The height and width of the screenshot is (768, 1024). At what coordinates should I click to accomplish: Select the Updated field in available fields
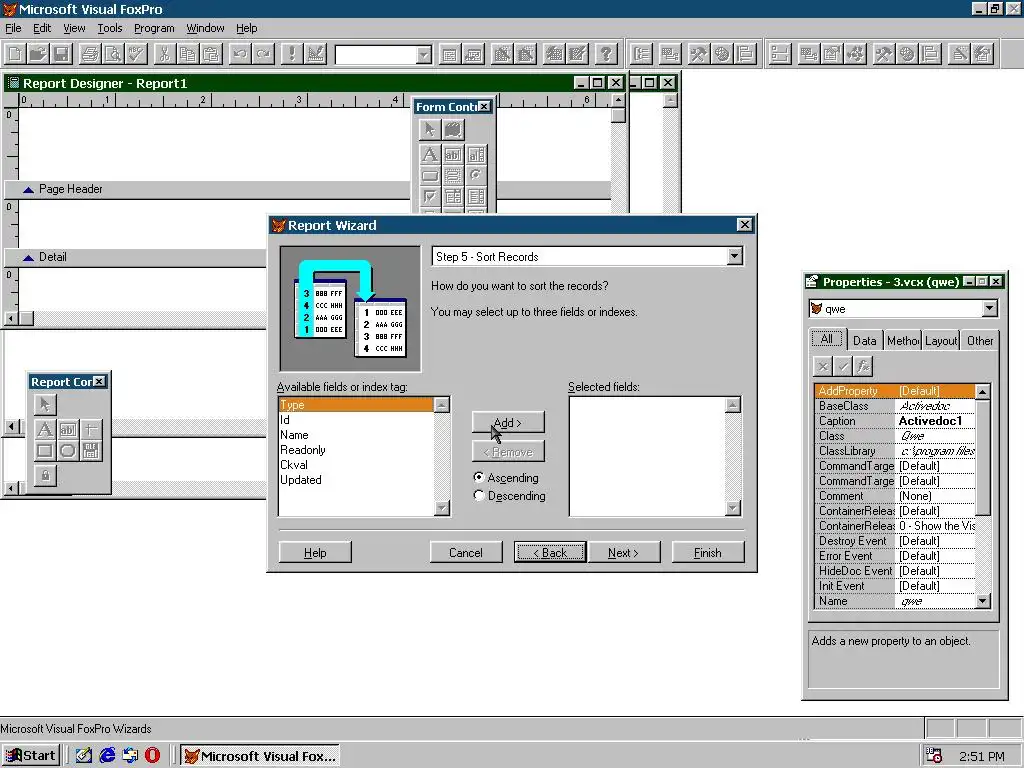pyautogui.click(x=356, y=480)
